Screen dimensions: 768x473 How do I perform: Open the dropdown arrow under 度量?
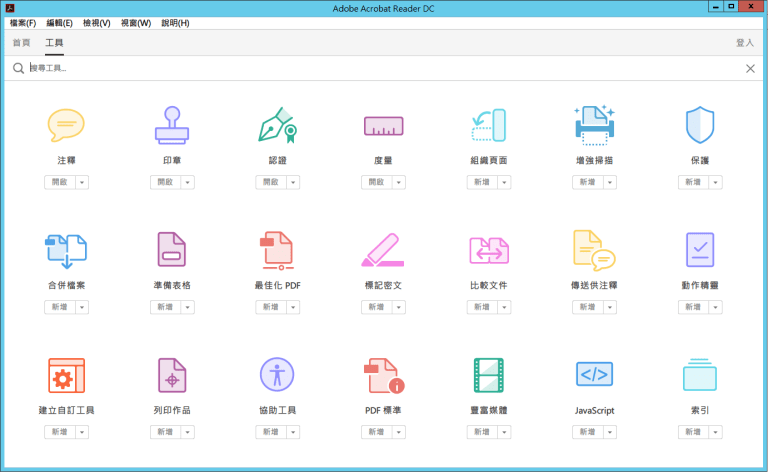click(x=399, y=182)
